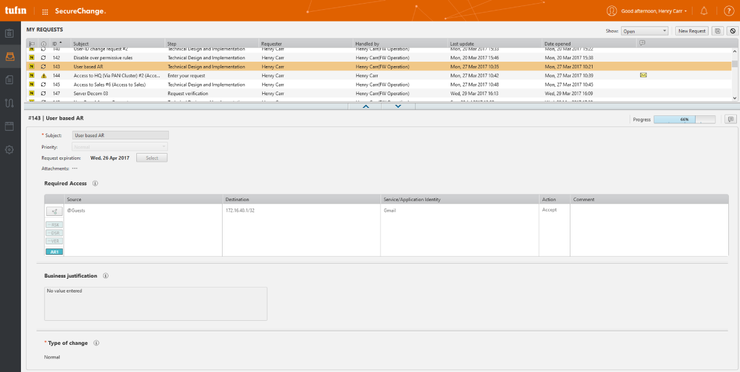Click the flag column header icon

click(x=32, y=43)
